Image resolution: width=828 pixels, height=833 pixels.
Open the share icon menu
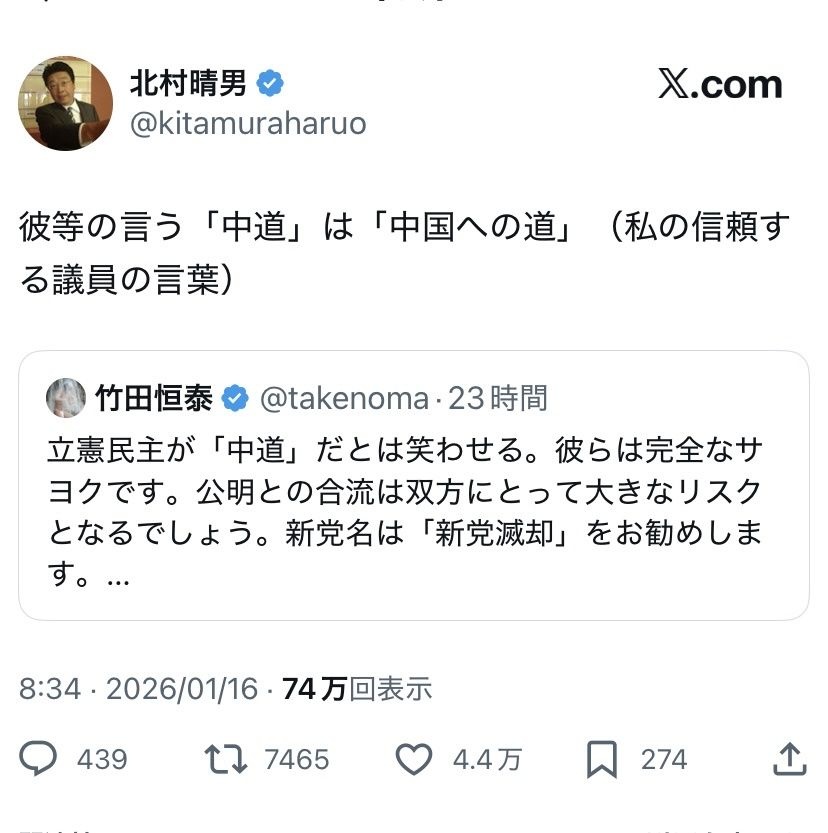click(x=789, y=760)
